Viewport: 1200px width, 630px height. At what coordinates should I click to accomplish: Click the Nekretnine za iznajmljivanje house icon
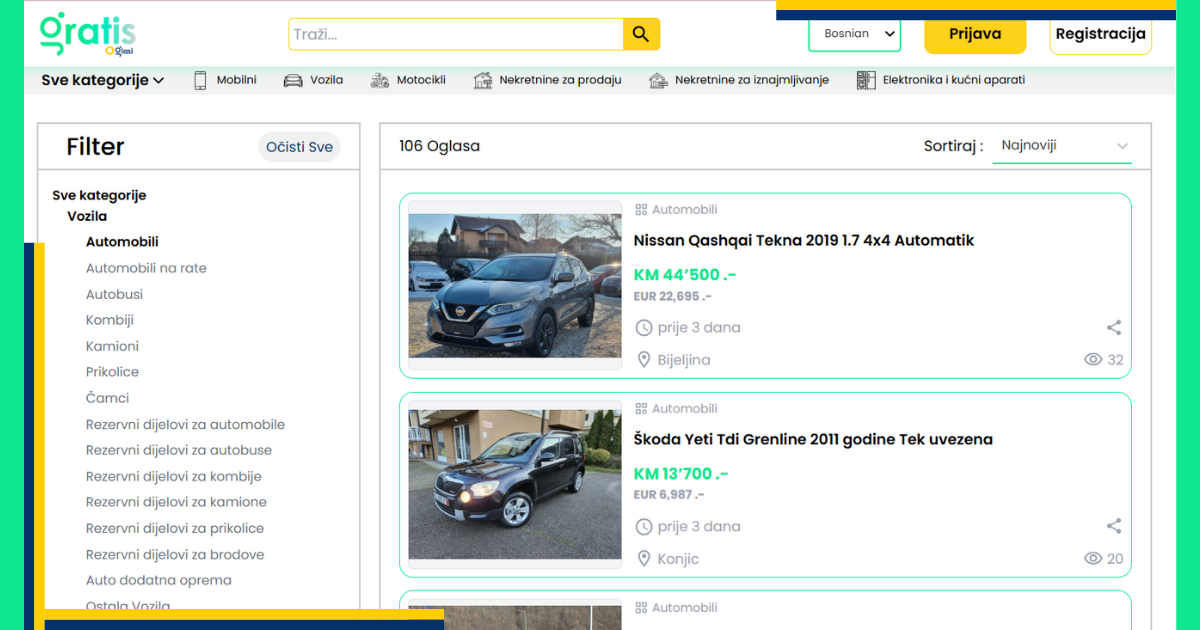pos(658,80)
